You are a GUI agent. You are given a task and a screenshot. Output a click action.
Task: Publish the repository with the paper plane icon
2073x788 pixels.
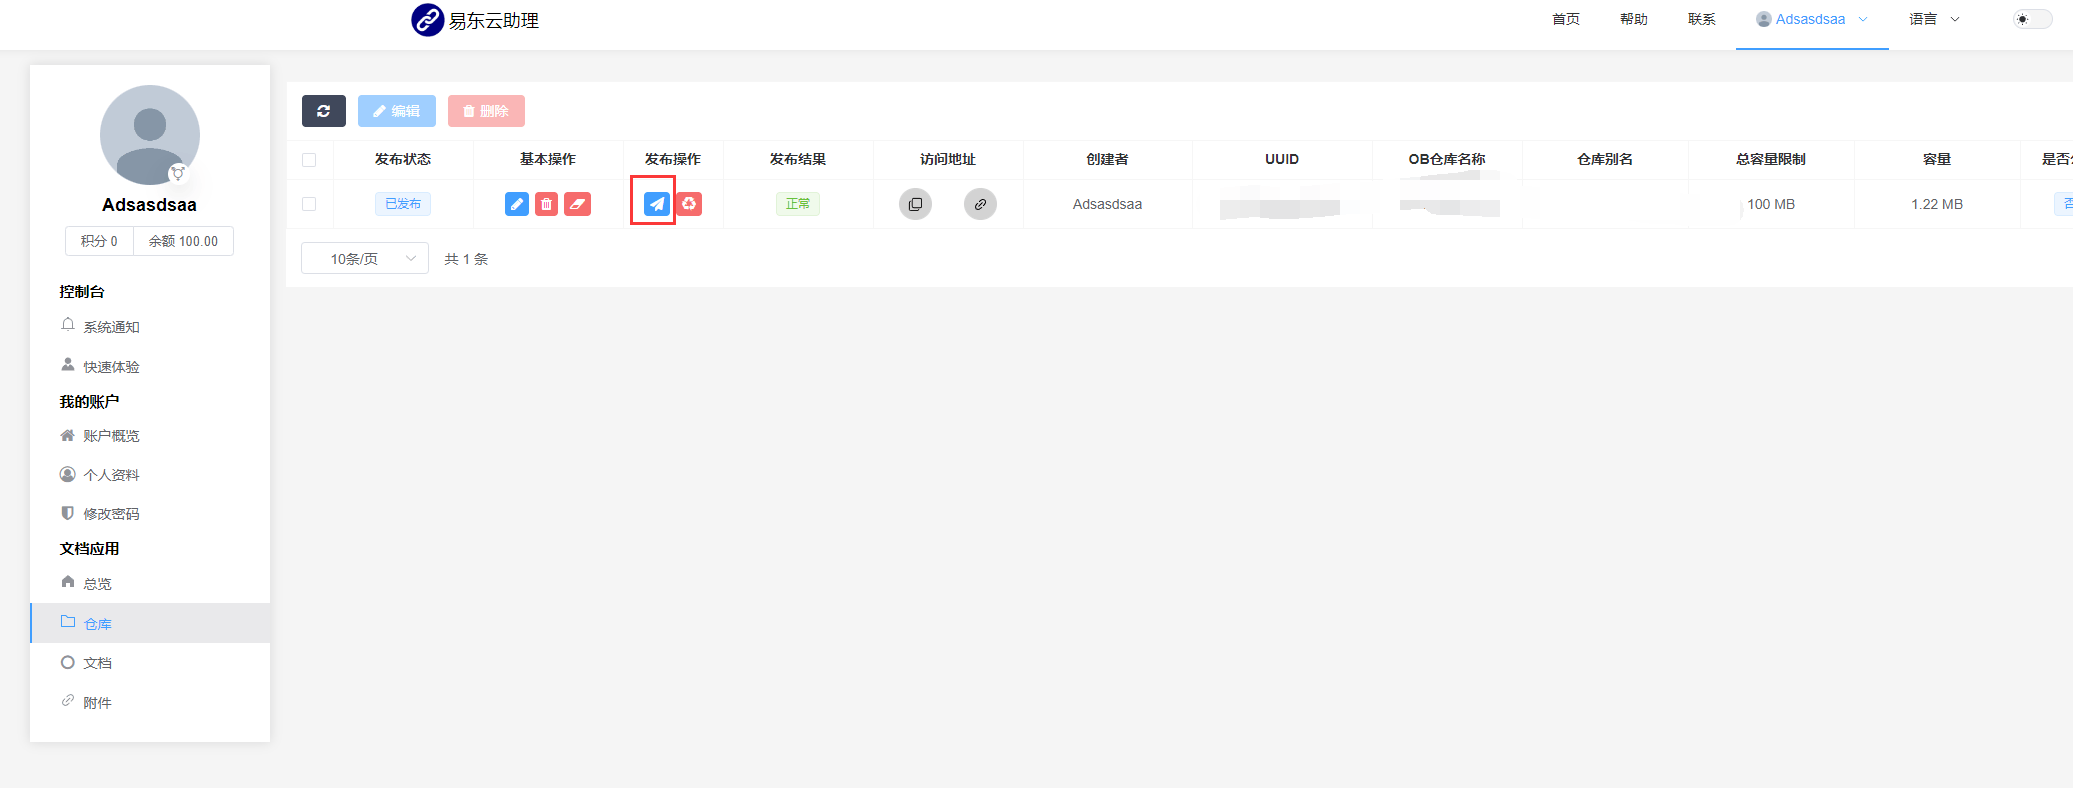click(x=656, y=204)
